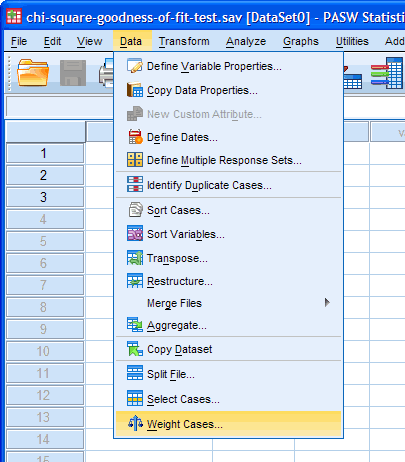
Task: Click the Copy Data Properties icon
Action: coord(135,90)
